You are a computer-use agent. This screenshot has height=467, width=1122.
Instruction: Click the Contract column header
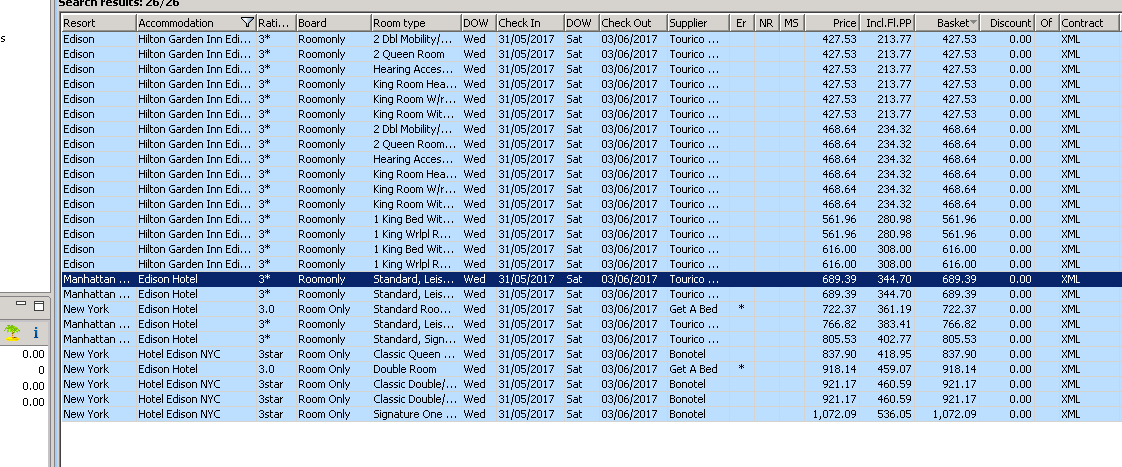1088,23
